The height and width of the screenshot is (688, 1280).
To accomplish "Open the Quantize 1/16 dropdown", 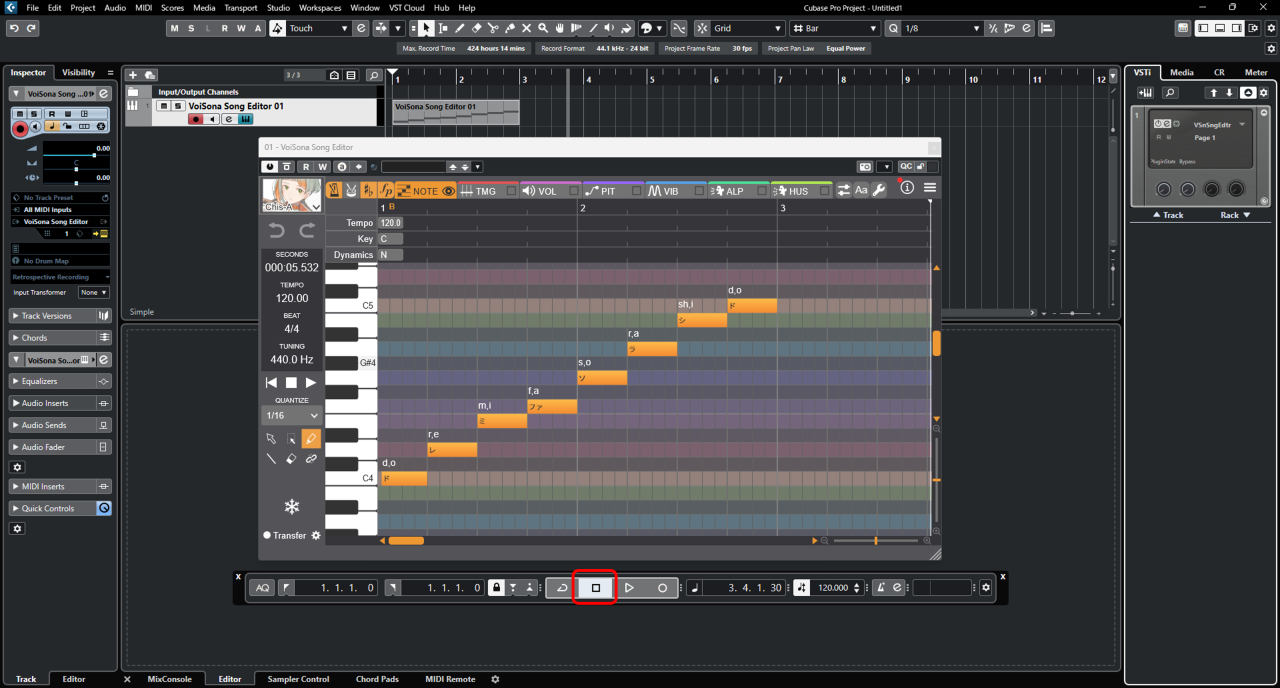I will pos(291,415).
